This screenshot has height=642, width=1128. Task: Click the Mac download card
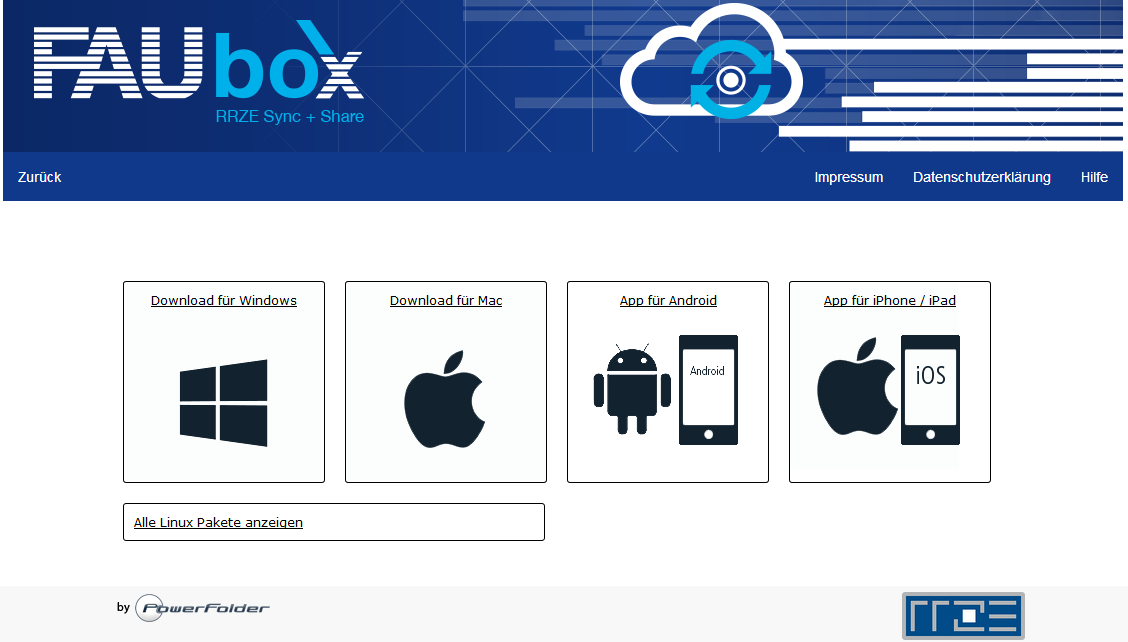(445, 382)
